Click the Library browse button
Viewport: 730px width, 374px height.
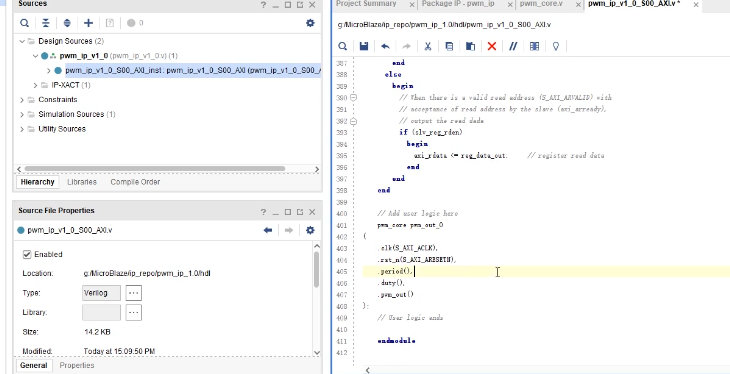(x=134, y=313)
